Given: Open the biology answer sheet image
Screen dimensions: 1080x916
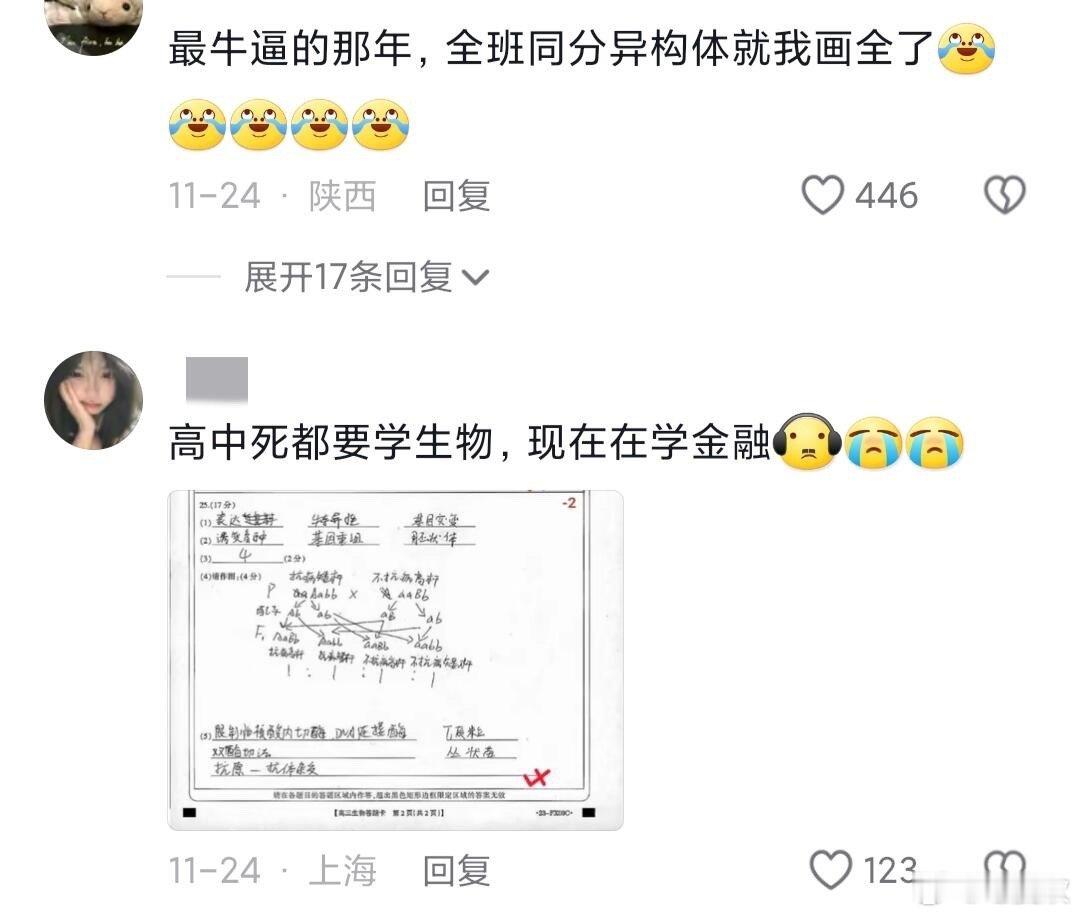Looking at the screenshot, I should [x=395, y=660].
